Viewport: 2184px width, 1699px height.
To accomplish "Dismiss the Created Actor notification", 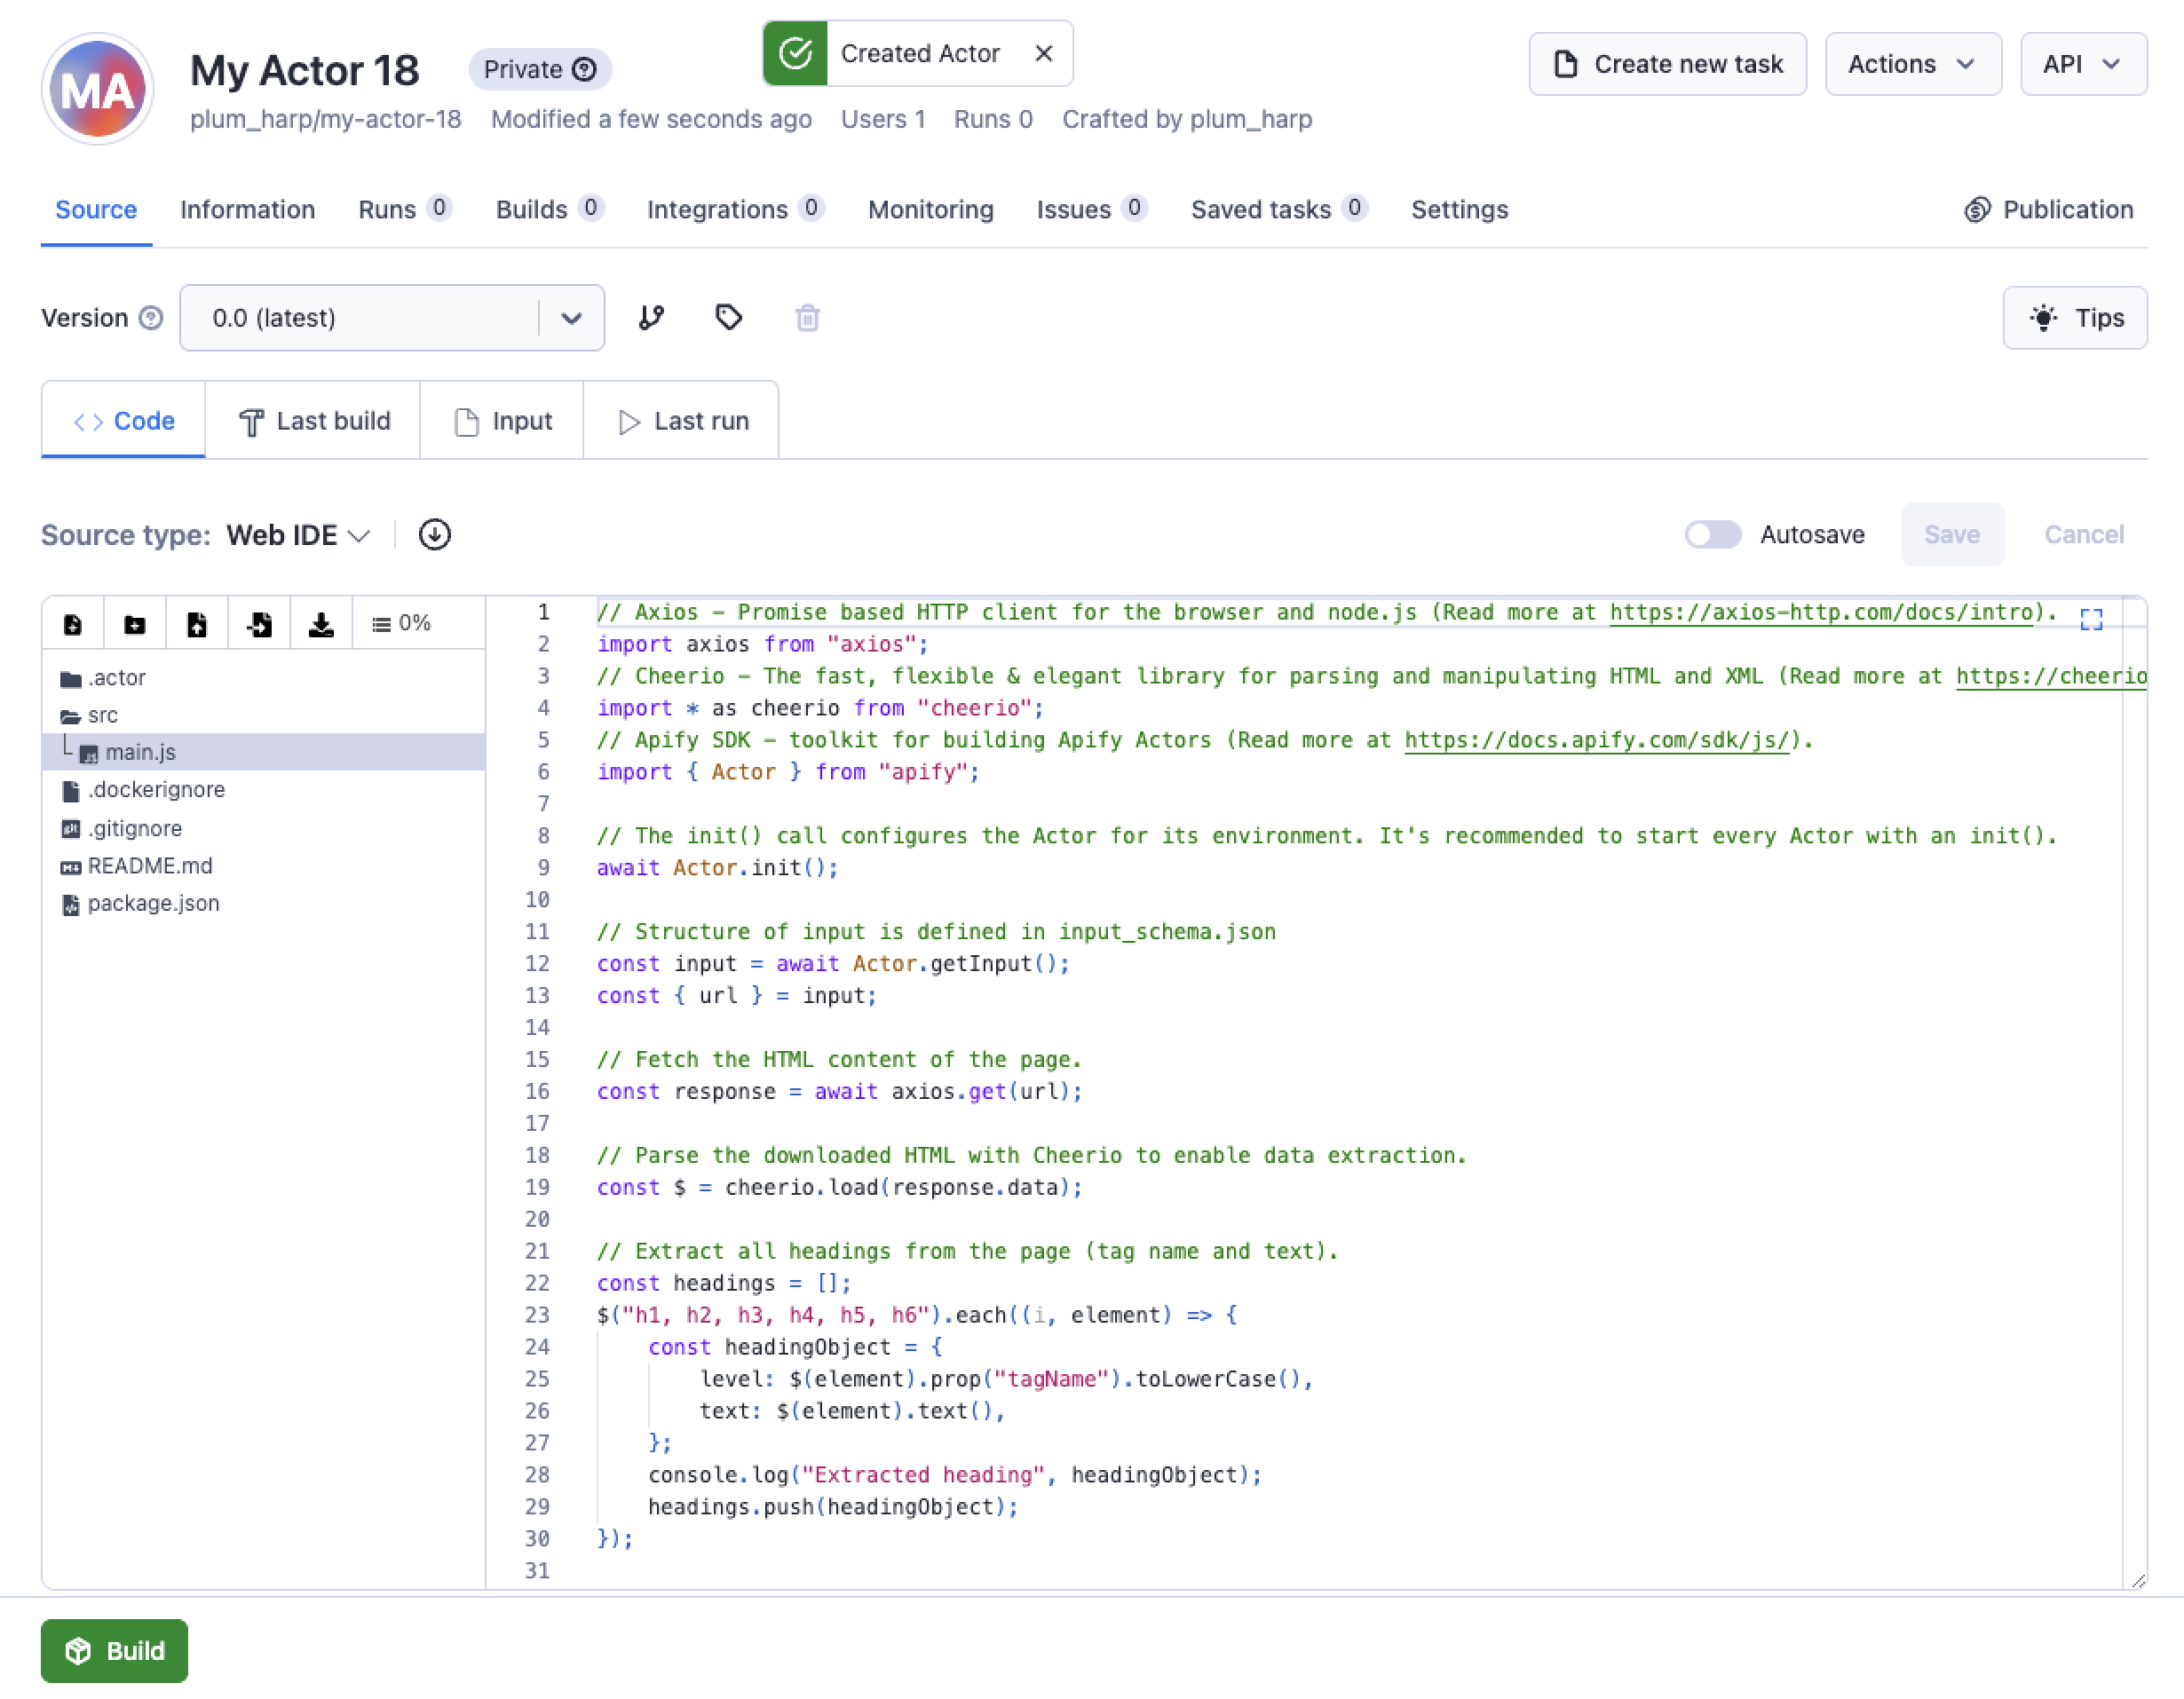I will click(1044, 53).
